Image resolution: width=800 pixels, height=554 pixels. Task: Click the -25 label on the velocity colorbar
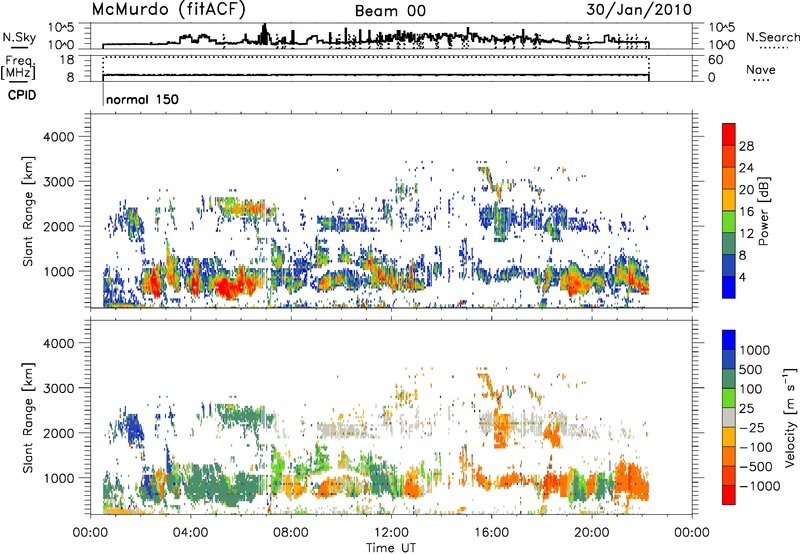[x=752, y=427]
